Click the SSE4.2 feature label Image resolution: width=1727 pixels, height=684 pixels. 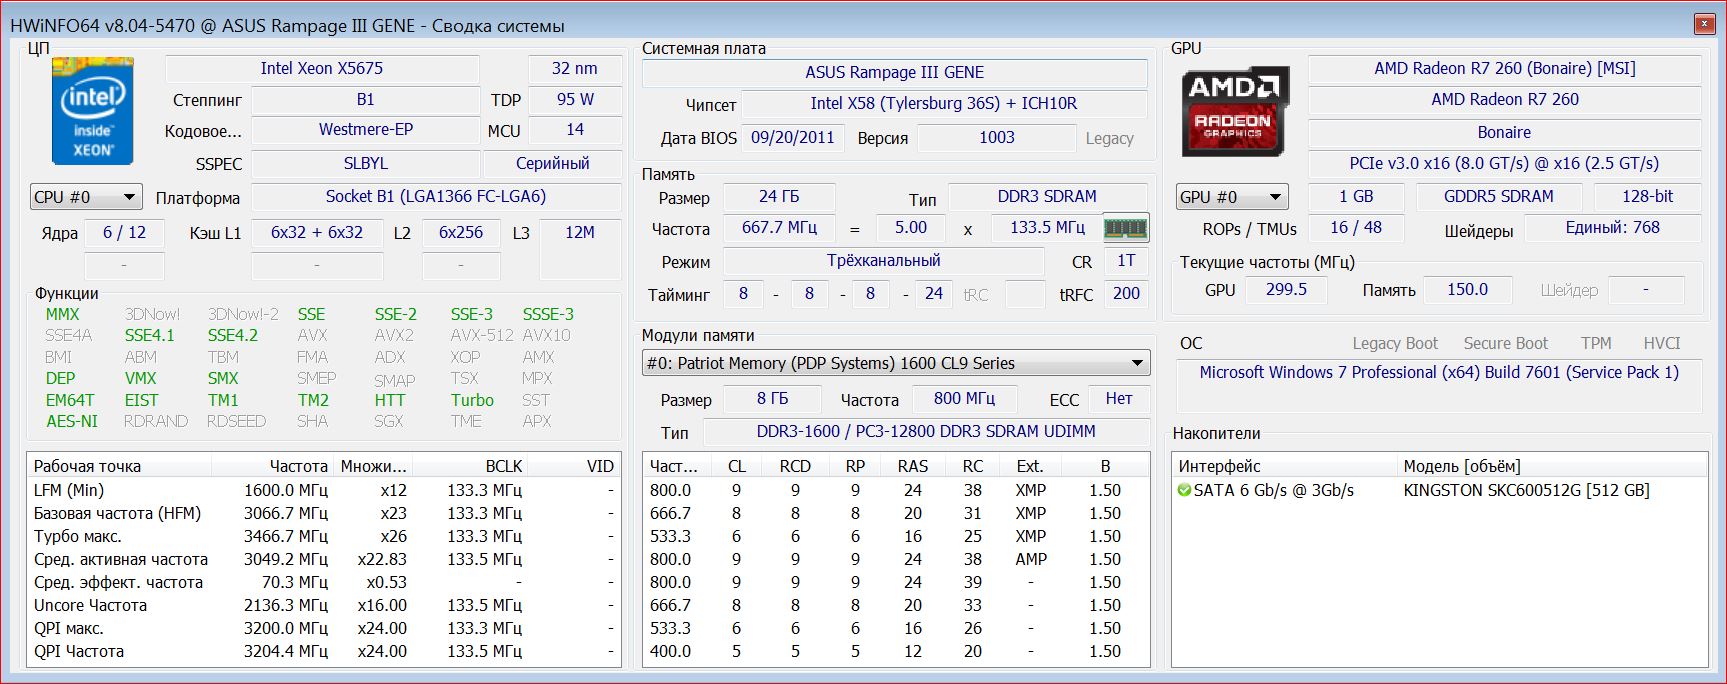pyautogui.click(x=233, y=335)
